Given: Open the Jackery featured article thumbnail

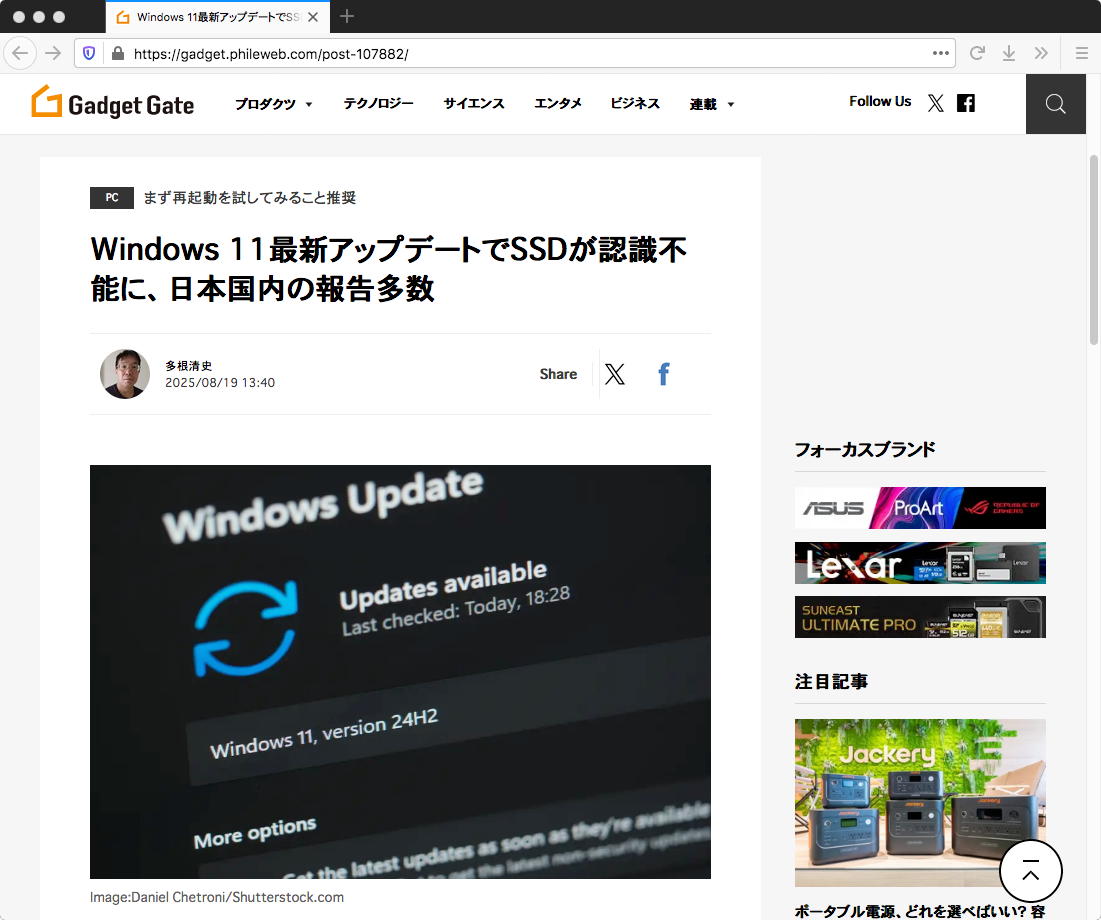Looking at the screenshot, I should coord(920,803).
